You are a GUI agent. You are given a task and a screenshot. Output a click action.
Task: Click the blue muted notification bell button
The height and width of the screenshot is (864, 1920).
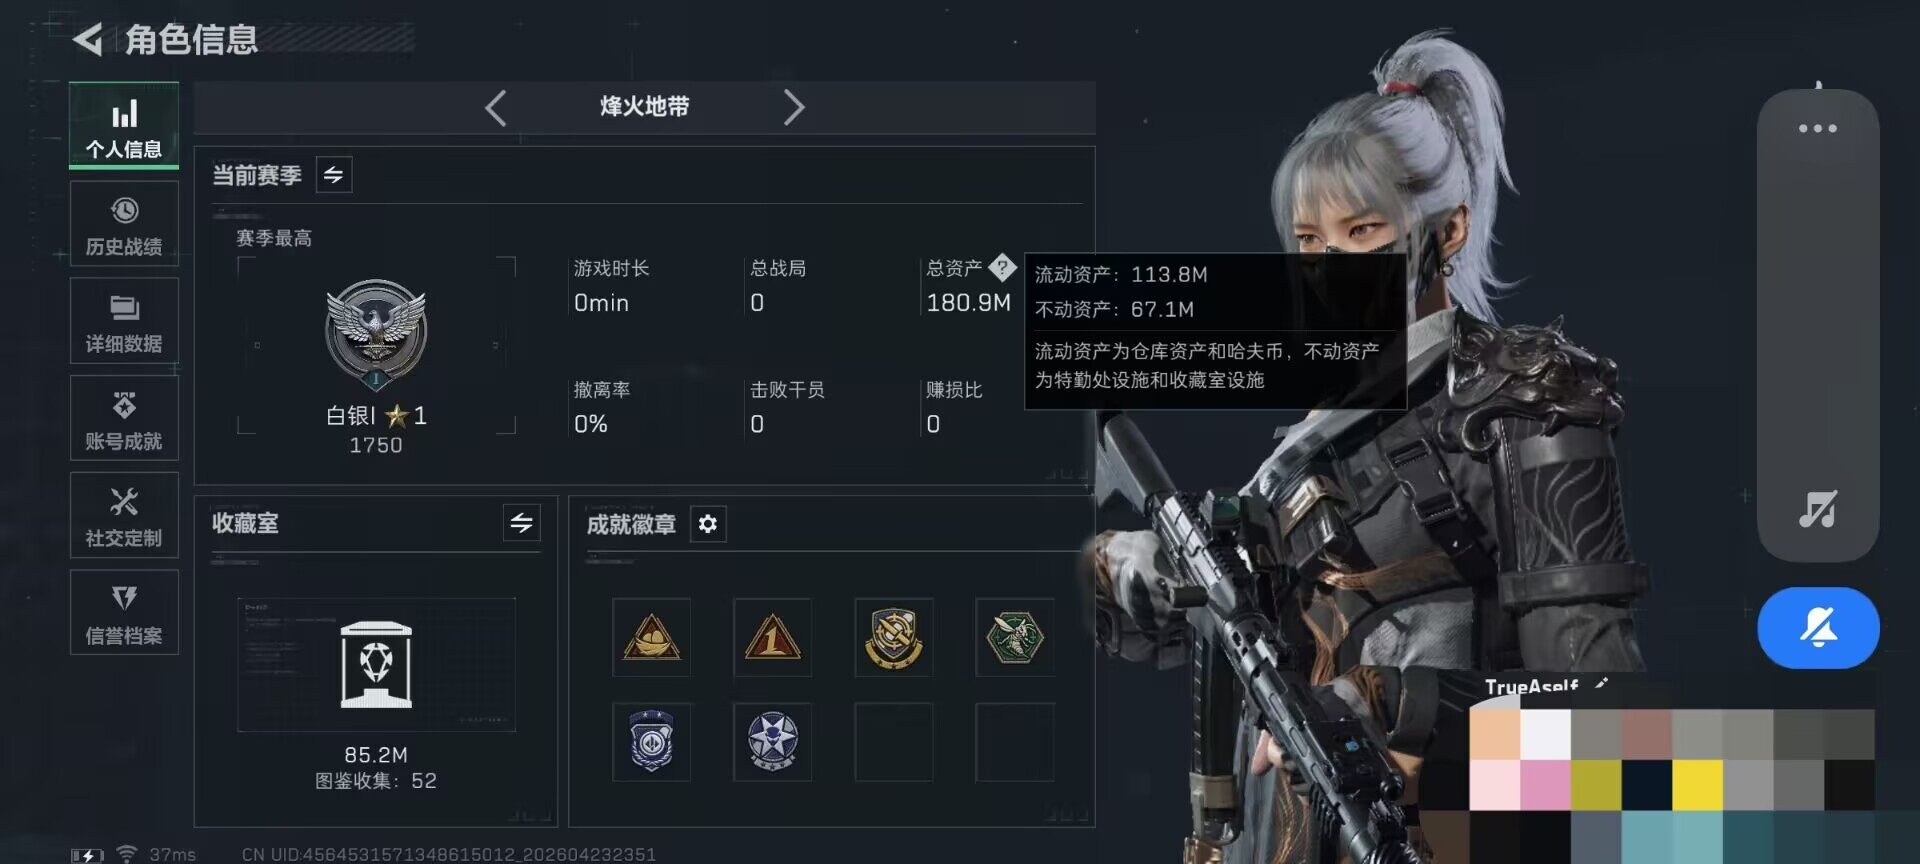pos(1818,628)
